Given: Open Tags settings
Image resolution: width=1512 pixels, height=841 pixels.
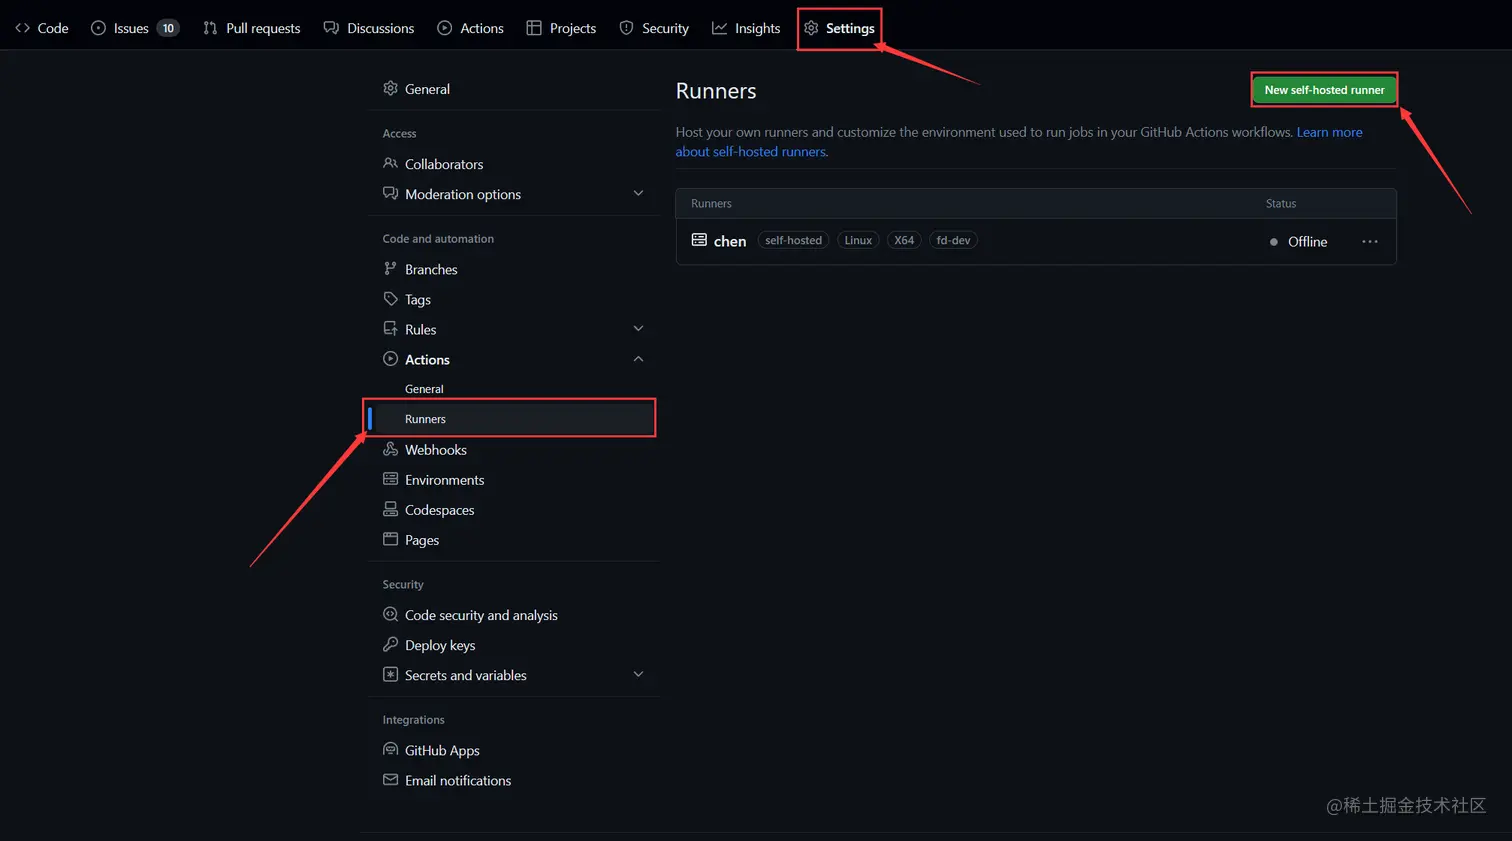Looking at the screenshot, I should (418, 299).
